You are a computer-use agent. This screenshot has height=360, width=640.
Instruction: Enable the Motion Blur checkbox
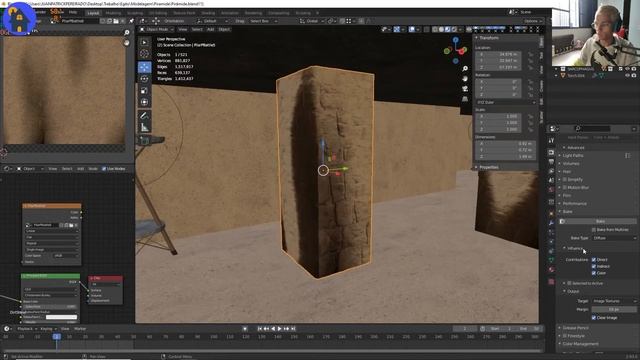point(565,187)
